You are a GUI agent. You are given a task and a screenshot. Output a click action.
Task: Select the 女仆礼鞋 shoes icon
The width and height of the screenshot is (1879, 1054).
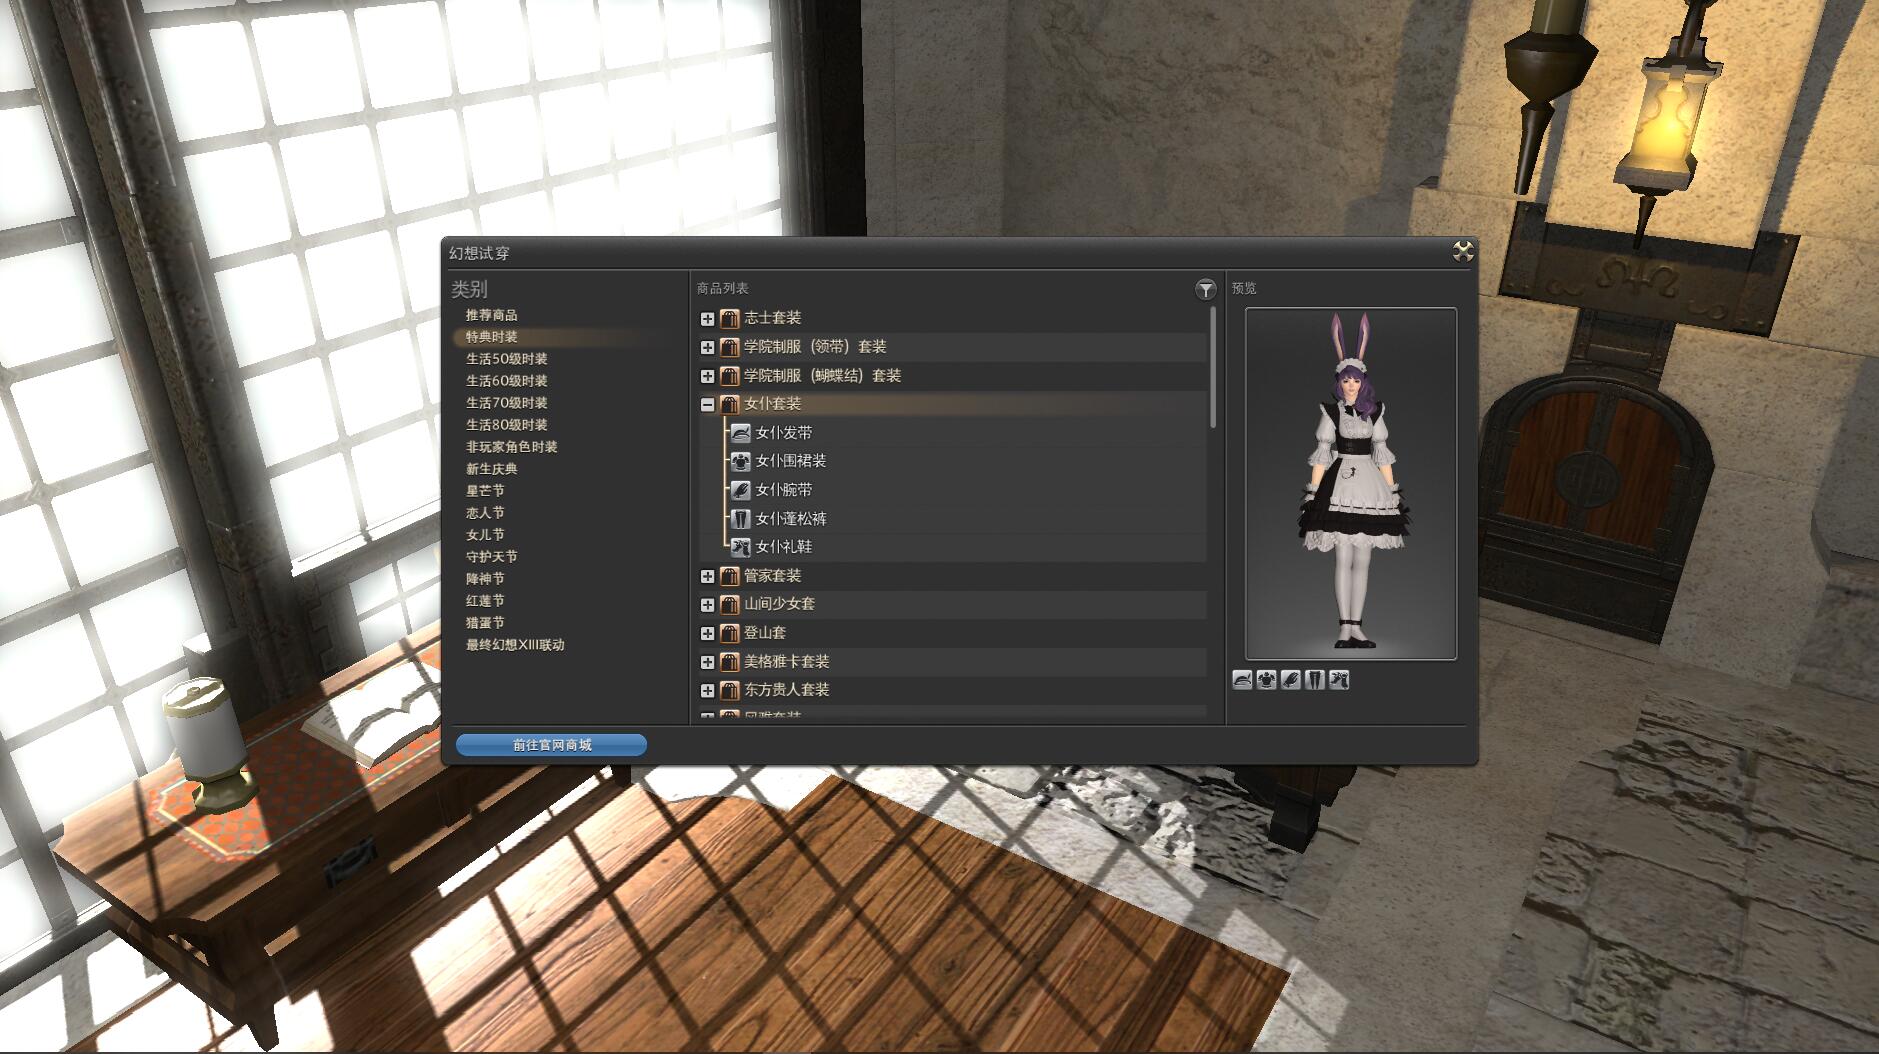[x=740, y=547]
